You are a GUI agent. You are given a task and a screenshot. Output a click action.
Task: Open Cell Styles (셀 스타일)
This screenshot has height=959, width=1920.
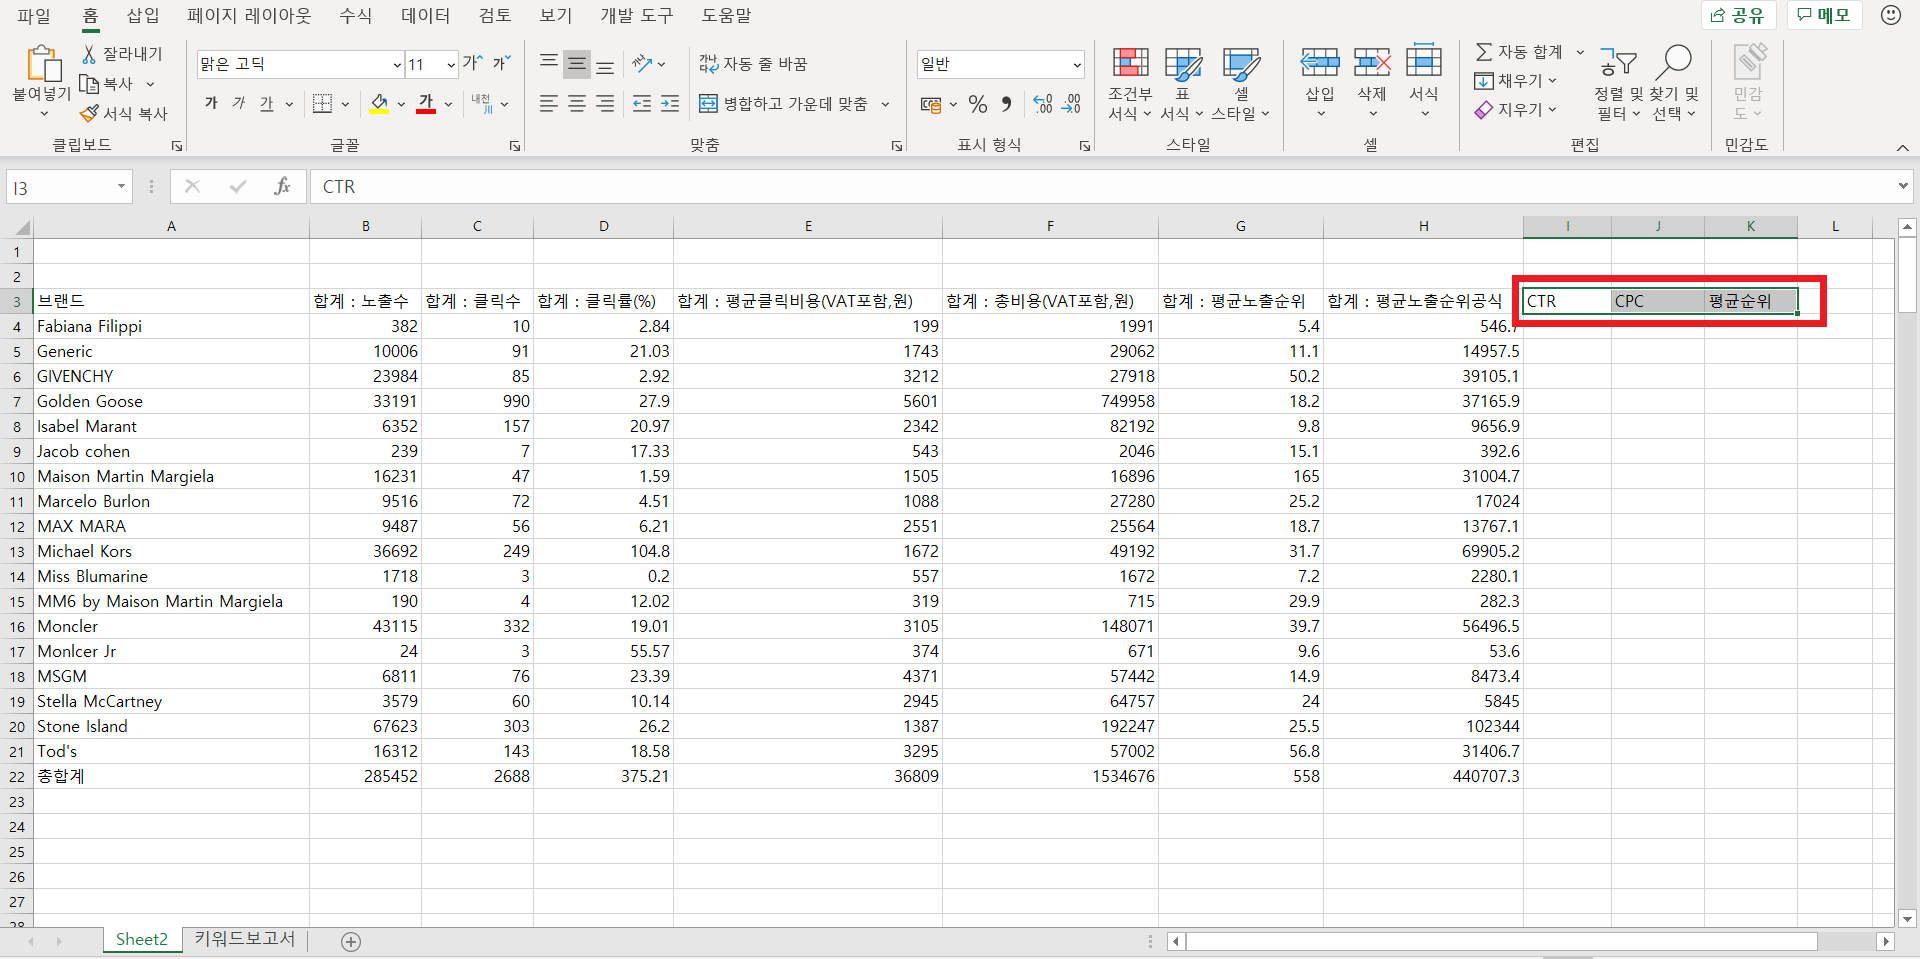point(1241,85)
